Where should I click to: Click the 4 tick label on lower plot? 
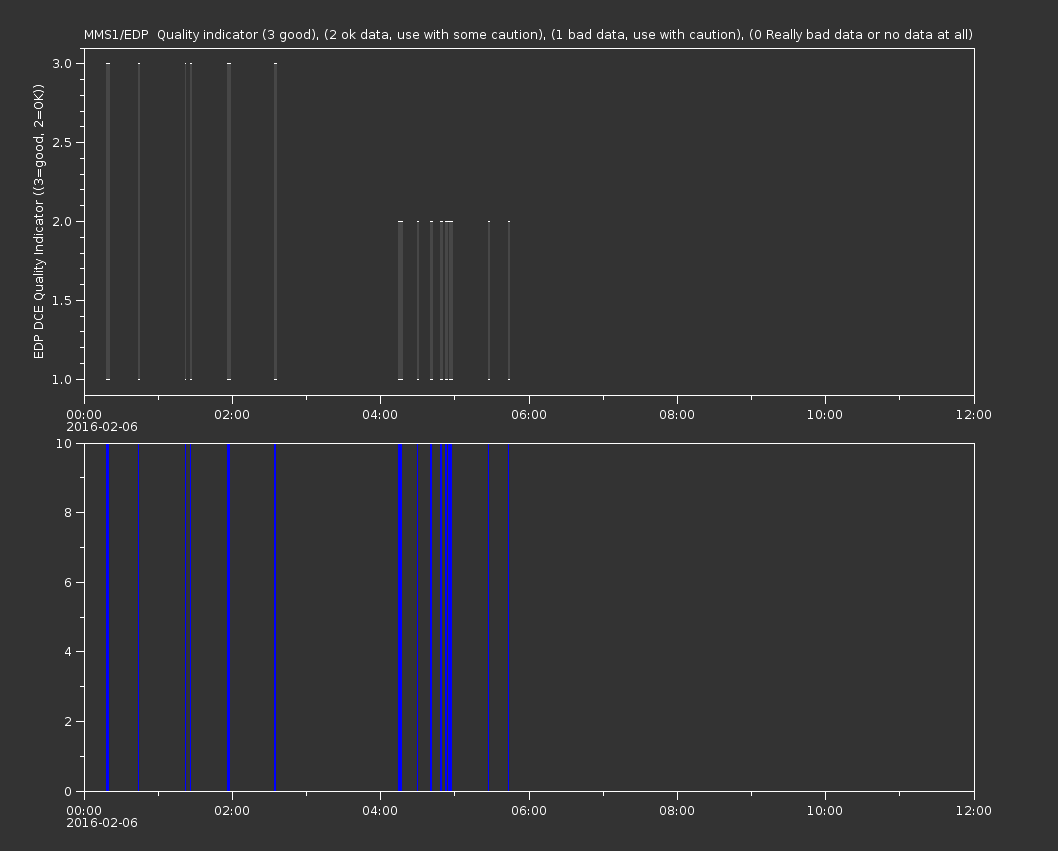click(68, 652)
